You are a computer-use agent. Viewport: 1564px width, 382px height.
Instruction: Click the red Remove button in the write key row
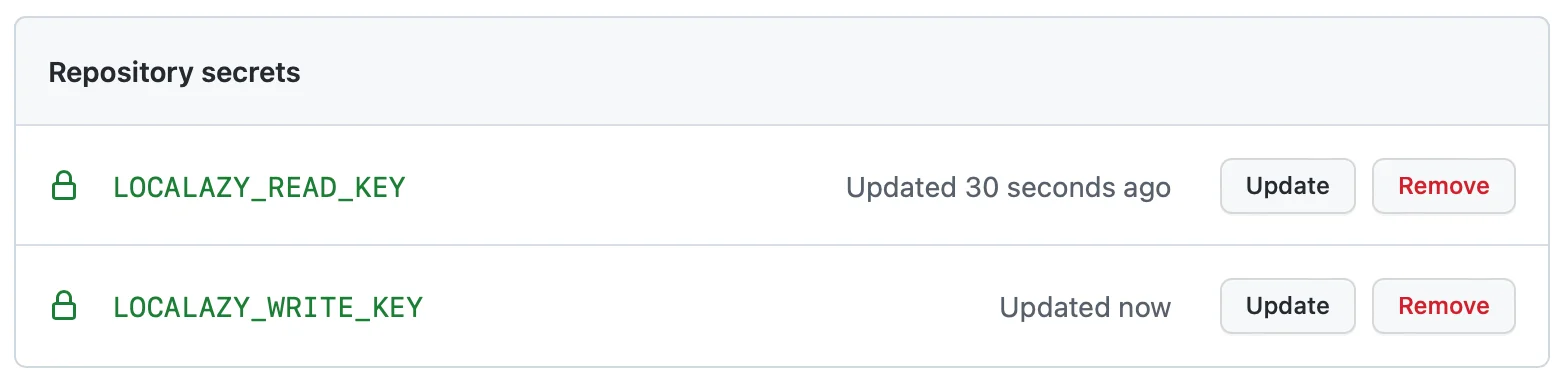tap(1443, 306)
